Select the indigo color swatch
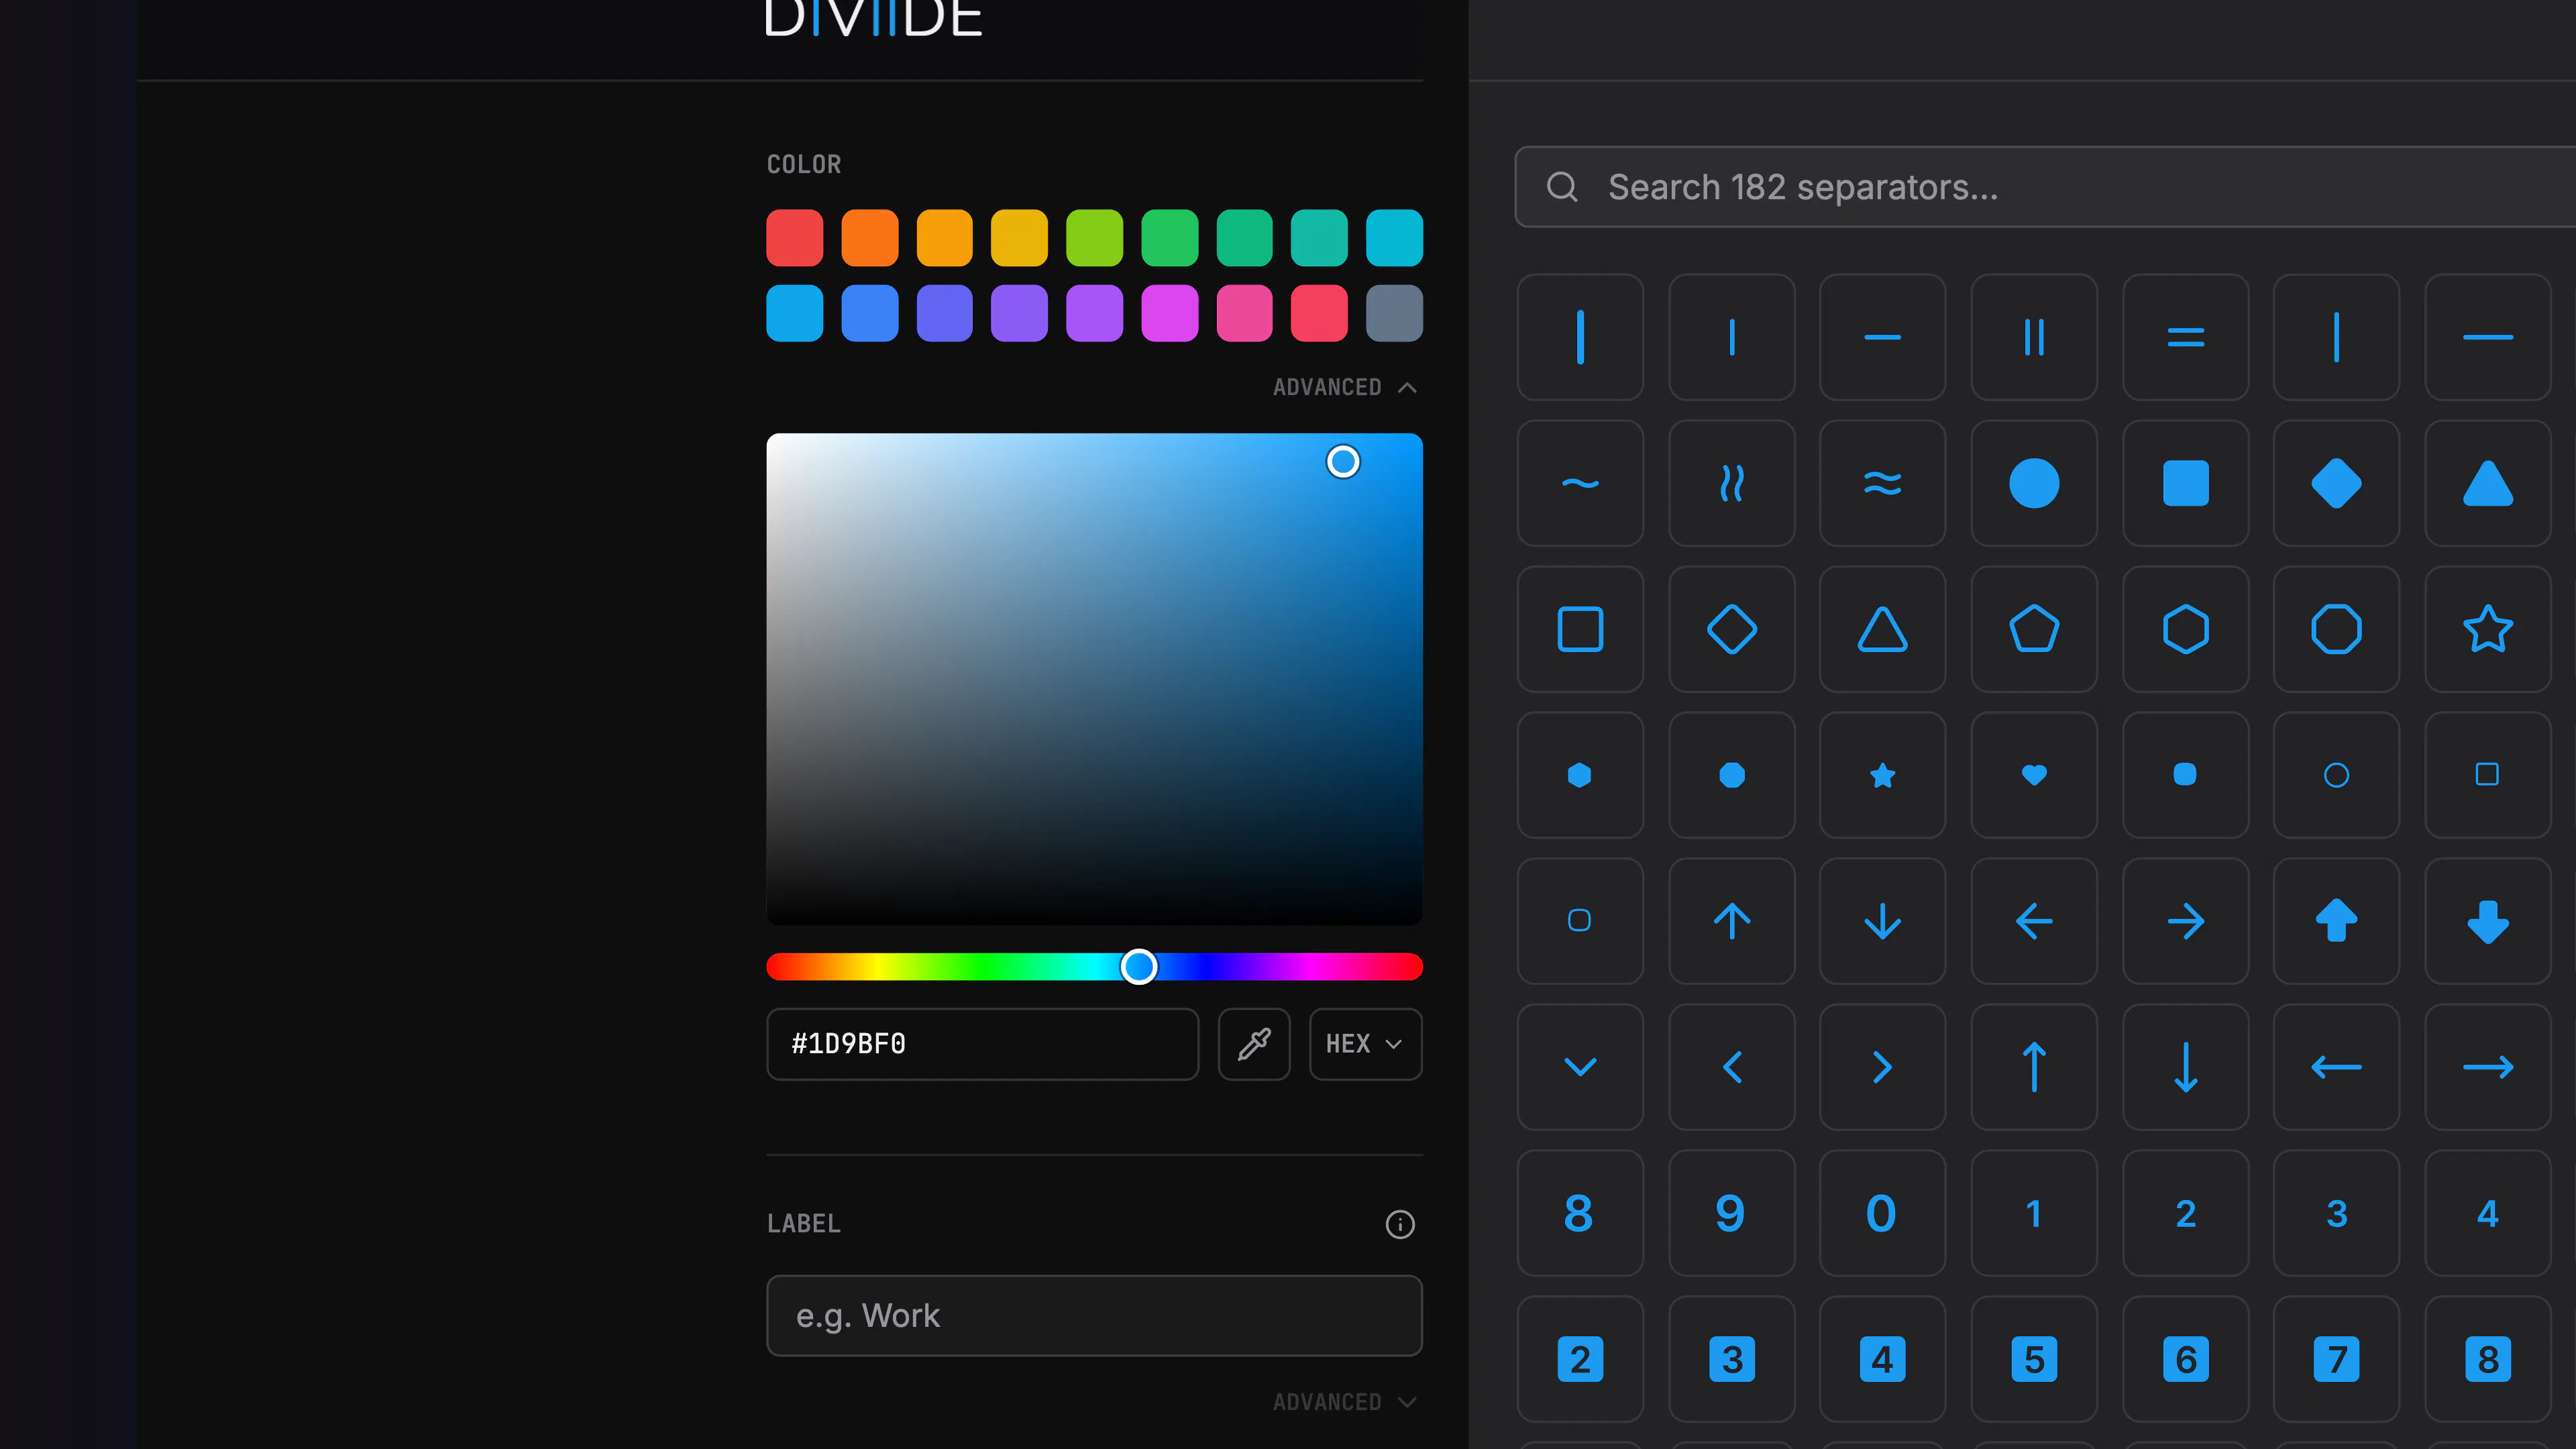 click(944, 313)
